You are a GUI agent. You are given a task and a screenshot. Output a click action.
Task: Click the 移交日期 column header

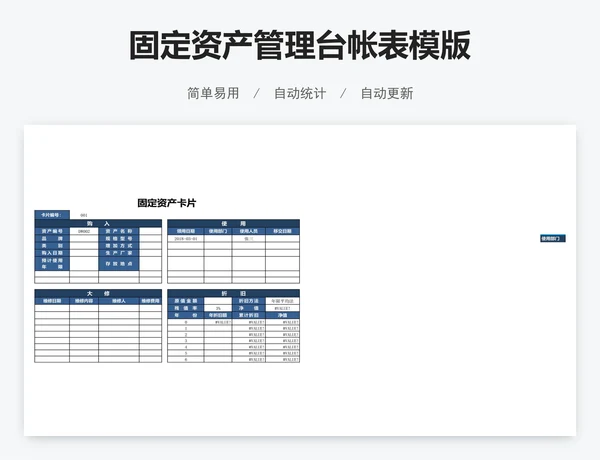[x=282, y=231]
